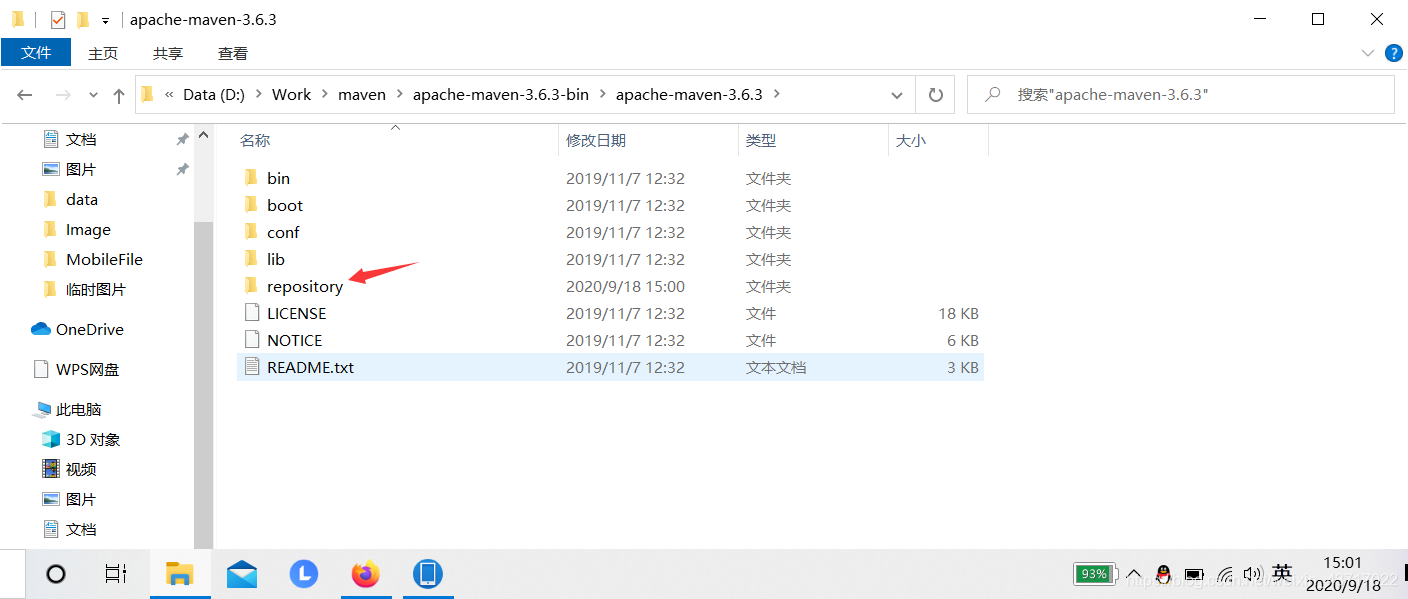Open the 临时图片 folder in sidebar

(x=96, y=289)
